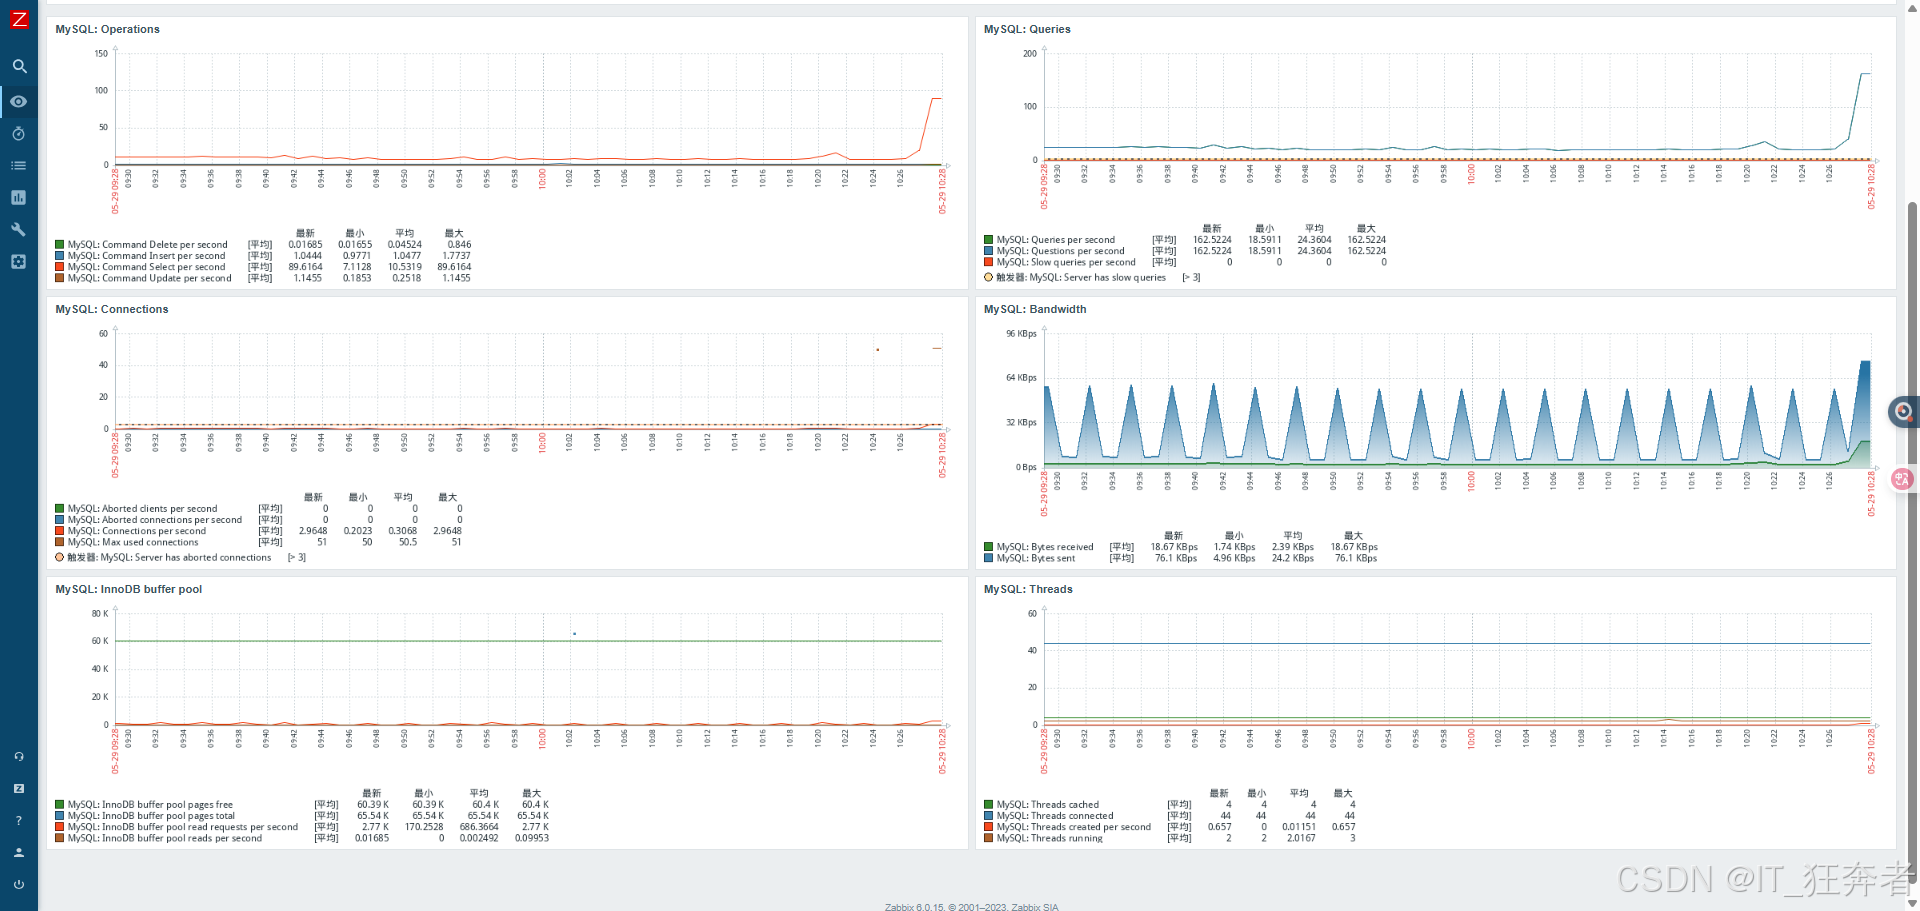Click Zabbix 6.0.15 footer link
Viewport: 1920px width, 911px height.
[914, 907]
